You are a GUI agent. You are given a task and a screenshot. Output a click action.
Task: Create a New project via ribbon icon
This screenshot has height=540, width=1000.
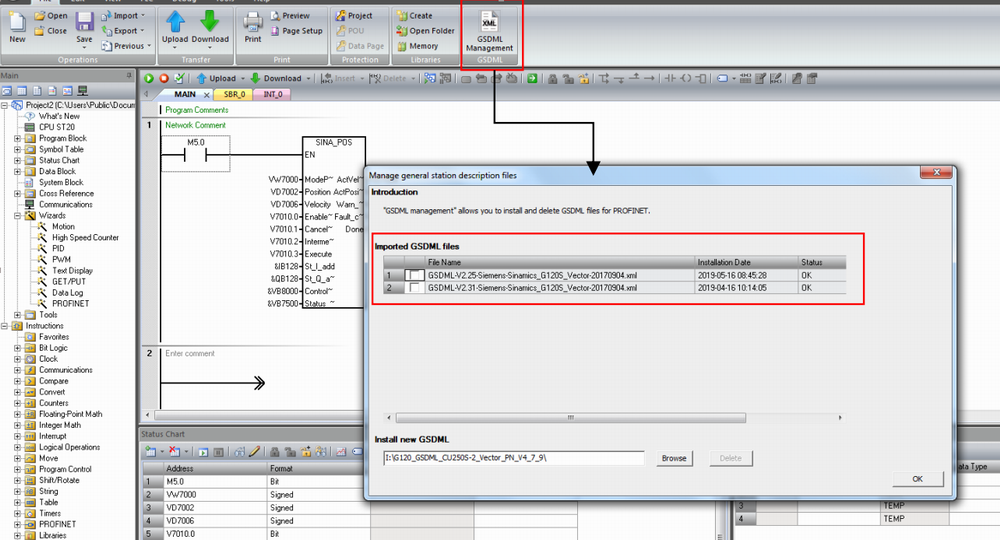click(17, 25)
